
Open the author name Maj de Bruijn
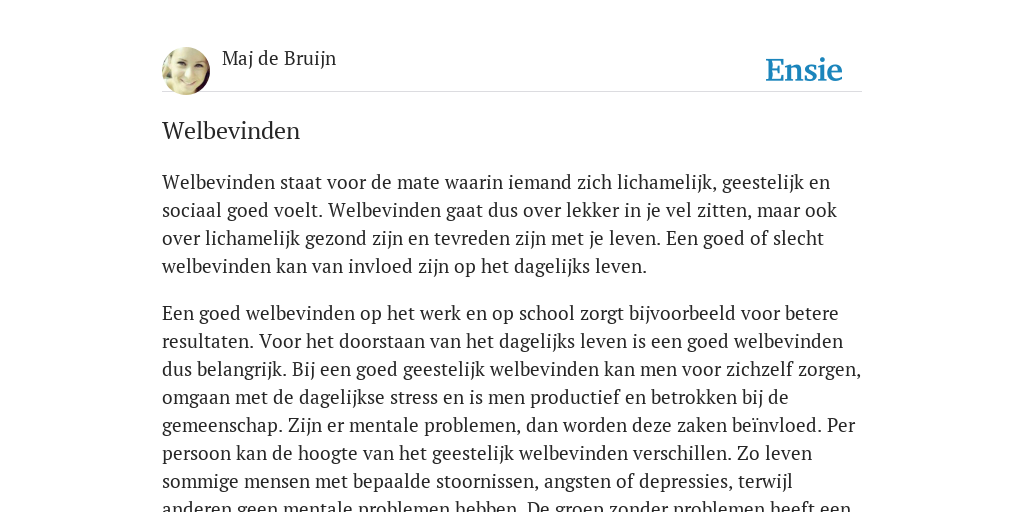pyautogui.click(x=279, y=59)
